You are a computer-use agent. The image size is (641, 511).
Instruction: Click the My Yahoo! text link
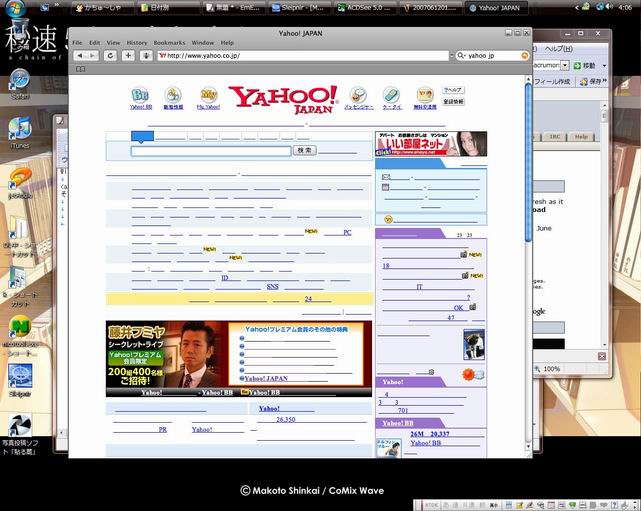click(x=208, y=107)
